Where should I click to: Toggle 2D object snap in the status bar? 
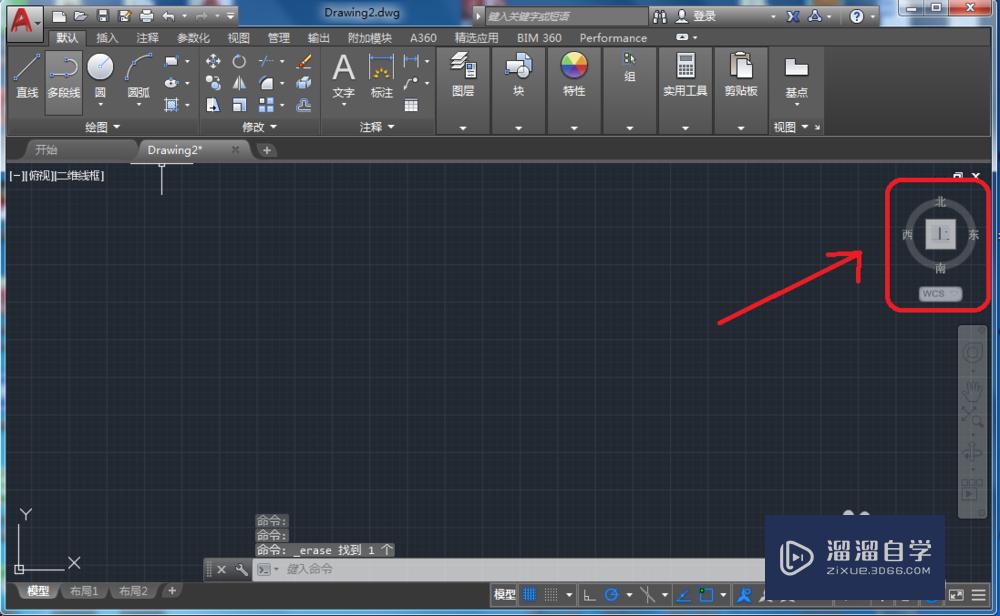[706, 595]
